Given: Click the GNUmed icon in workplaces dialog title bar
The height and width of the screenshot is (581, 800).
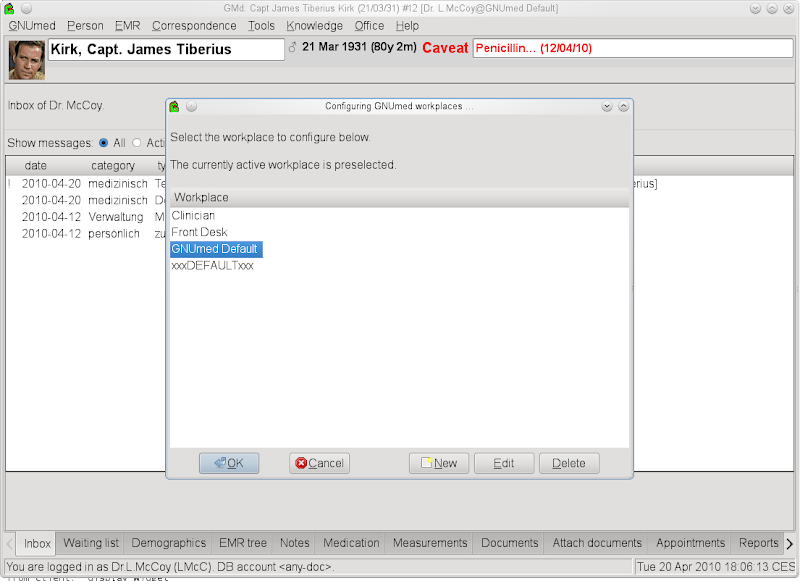Looking at the screenshot, I should tap(174, 106).
